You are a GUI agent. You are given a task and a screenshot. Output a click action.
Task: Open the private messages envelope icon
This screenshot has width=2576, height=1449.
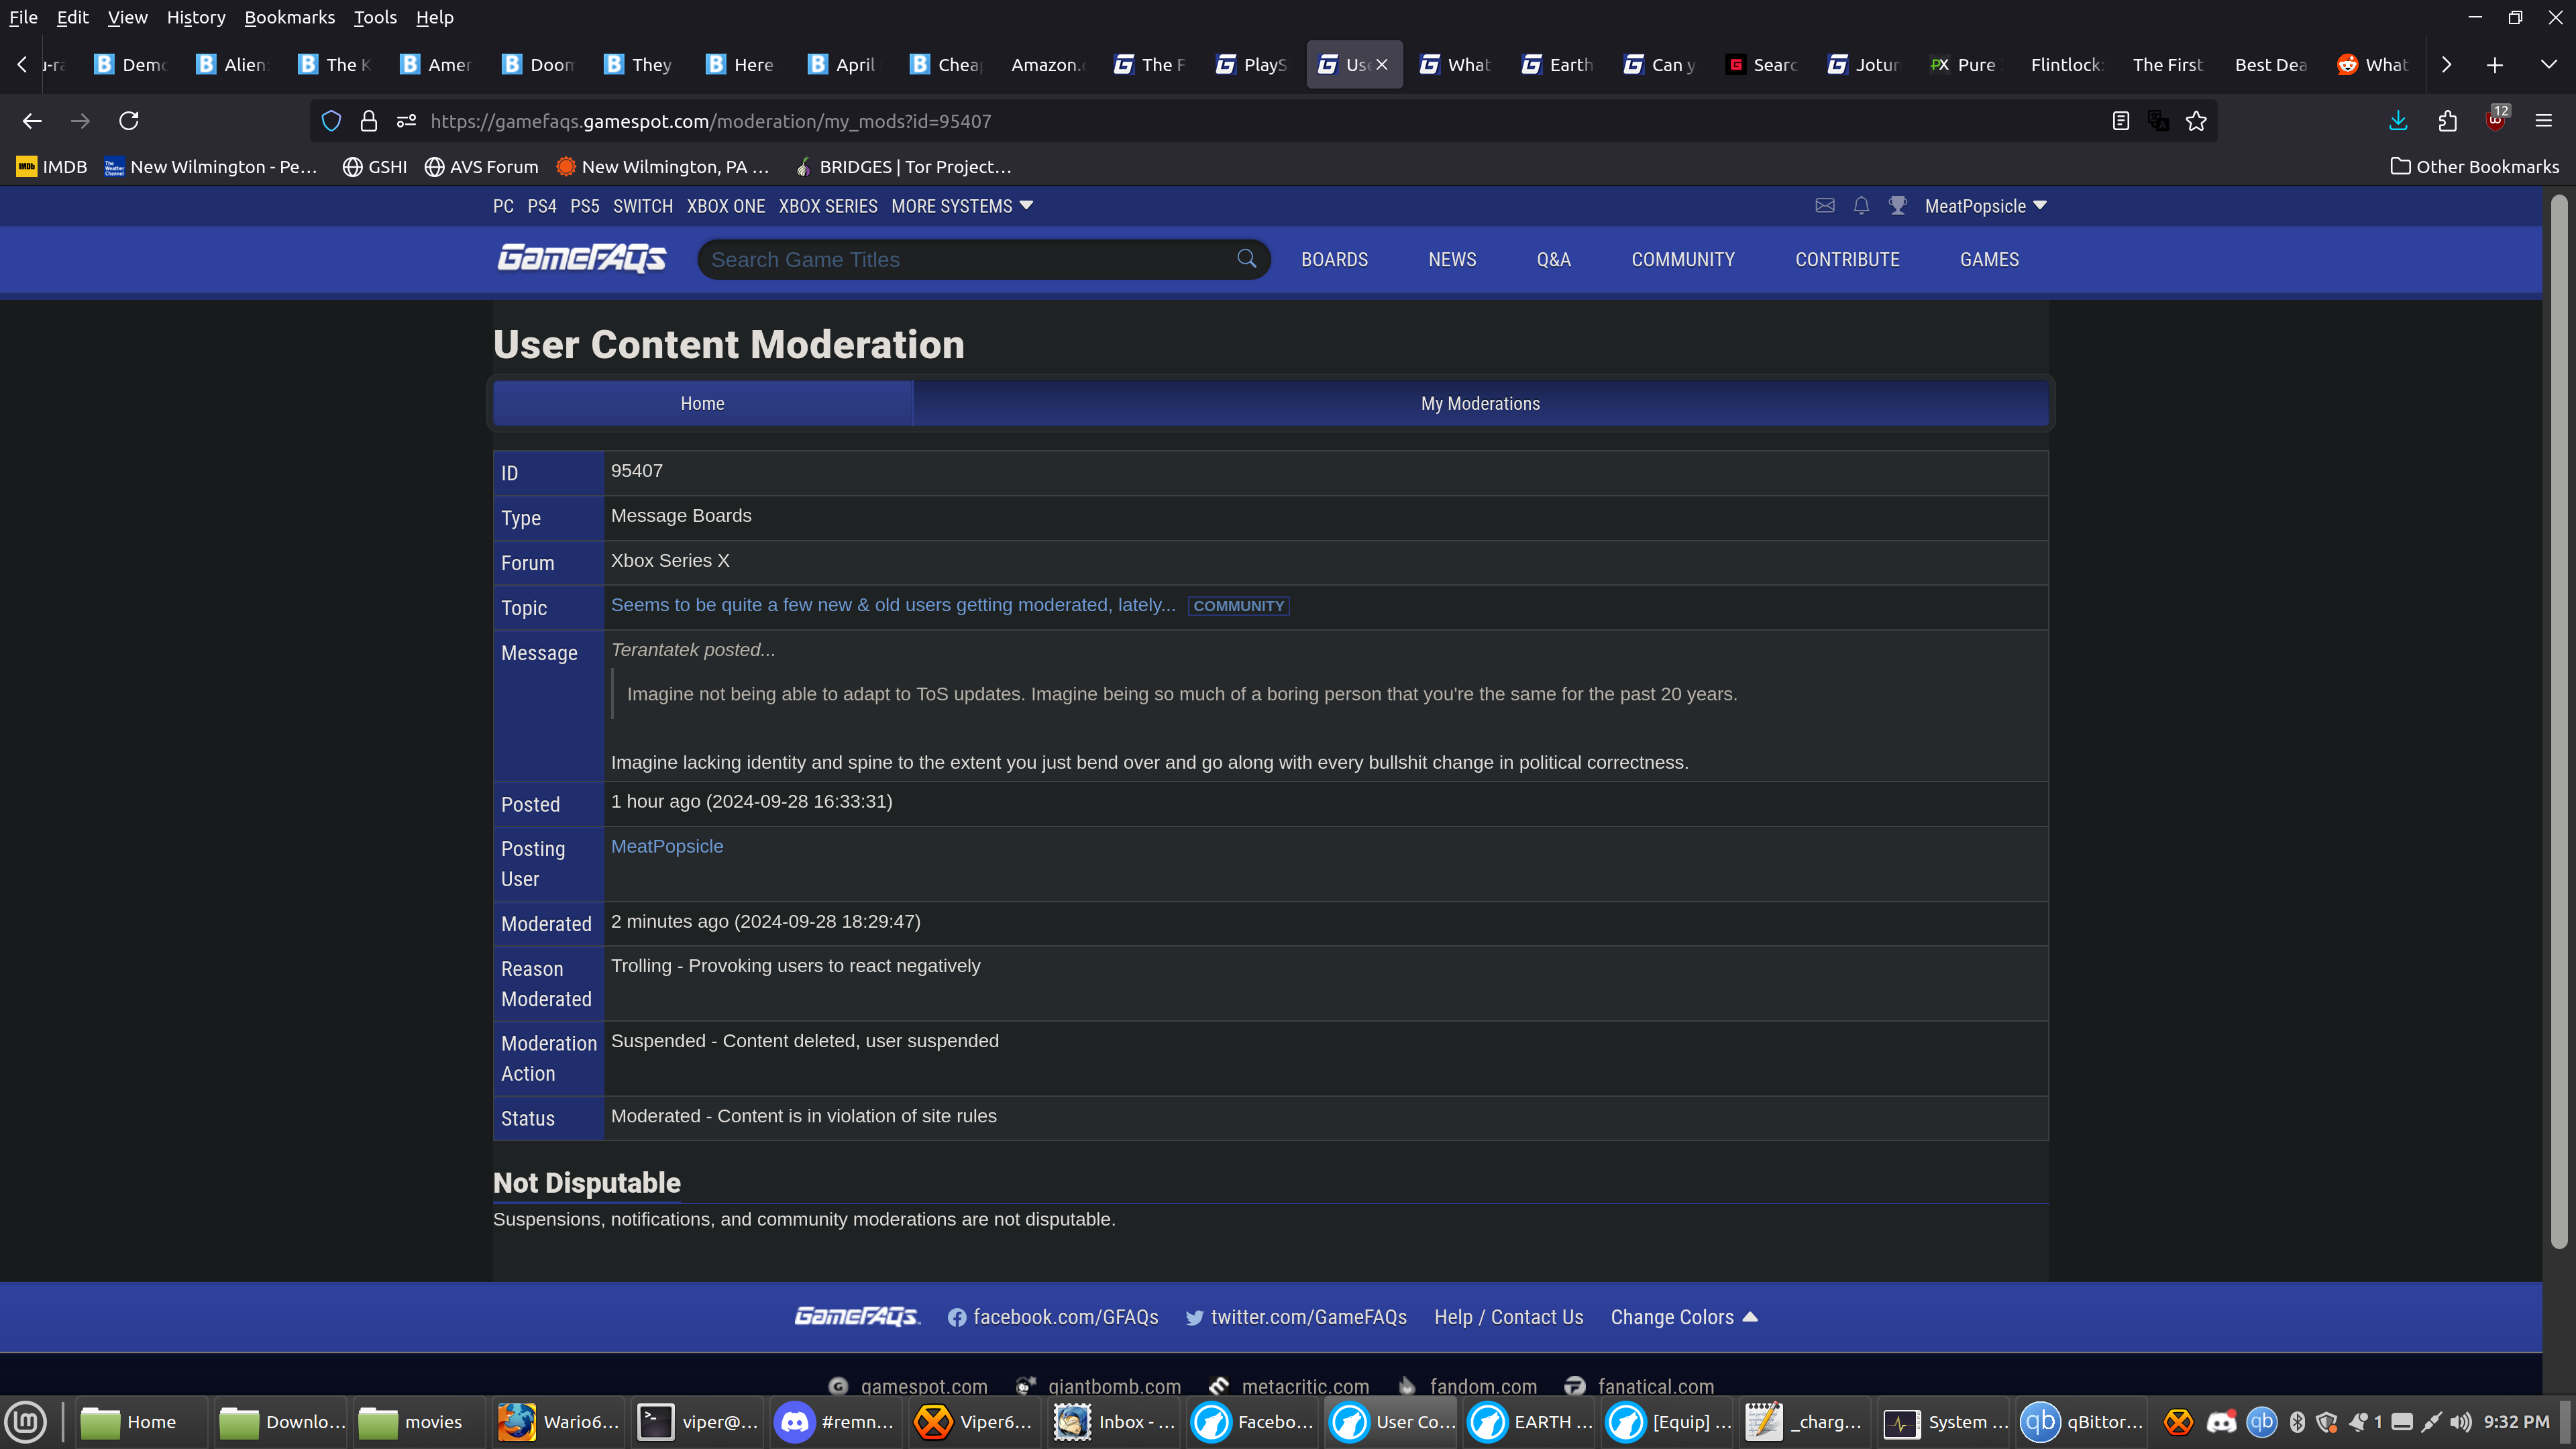coord(1825,206)
